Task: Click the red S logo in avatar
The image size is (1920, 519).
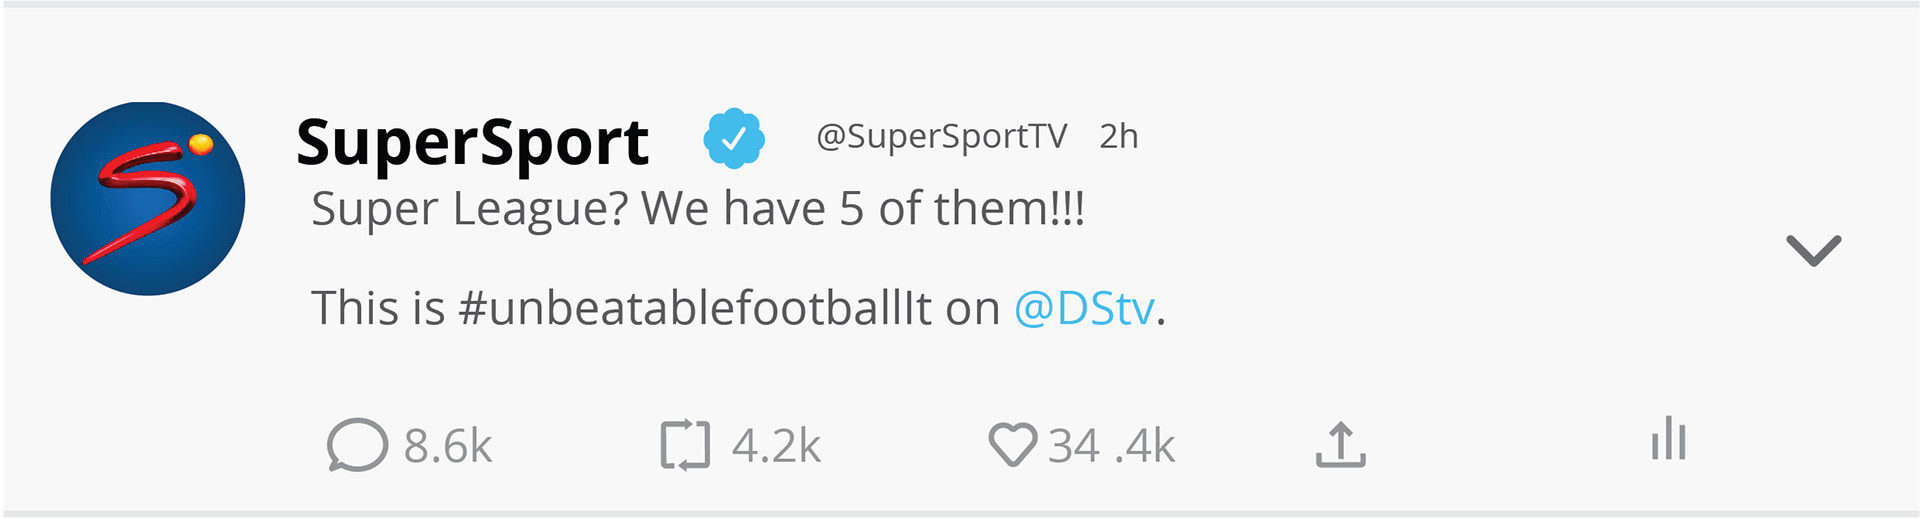Action: (x=145, y=200)
